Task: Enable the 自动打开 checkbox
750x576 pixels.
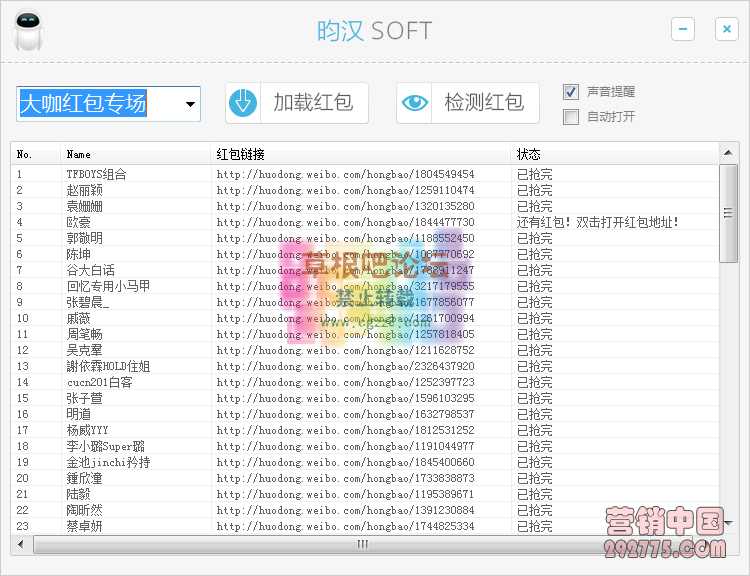Action: coord(571,117)
